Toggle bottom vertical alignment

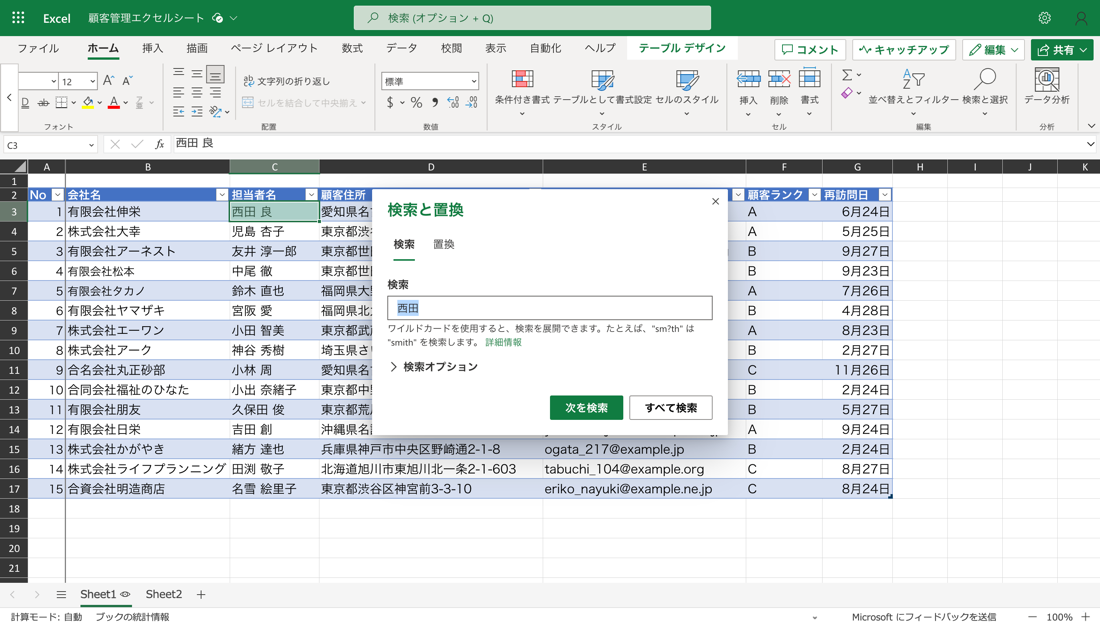click(215, 74)
